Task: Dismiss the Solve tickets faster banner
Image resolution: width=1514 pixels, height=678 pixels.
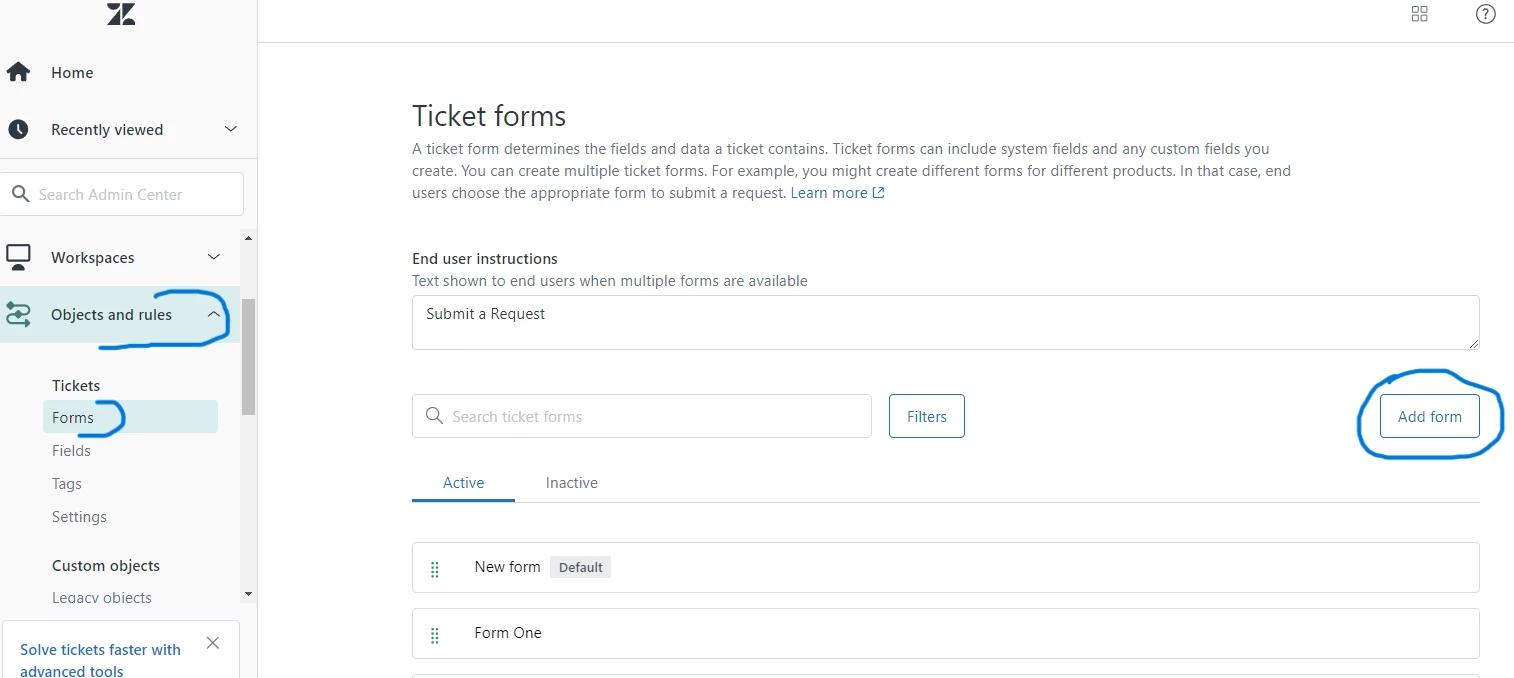Action: click(212, 643)
